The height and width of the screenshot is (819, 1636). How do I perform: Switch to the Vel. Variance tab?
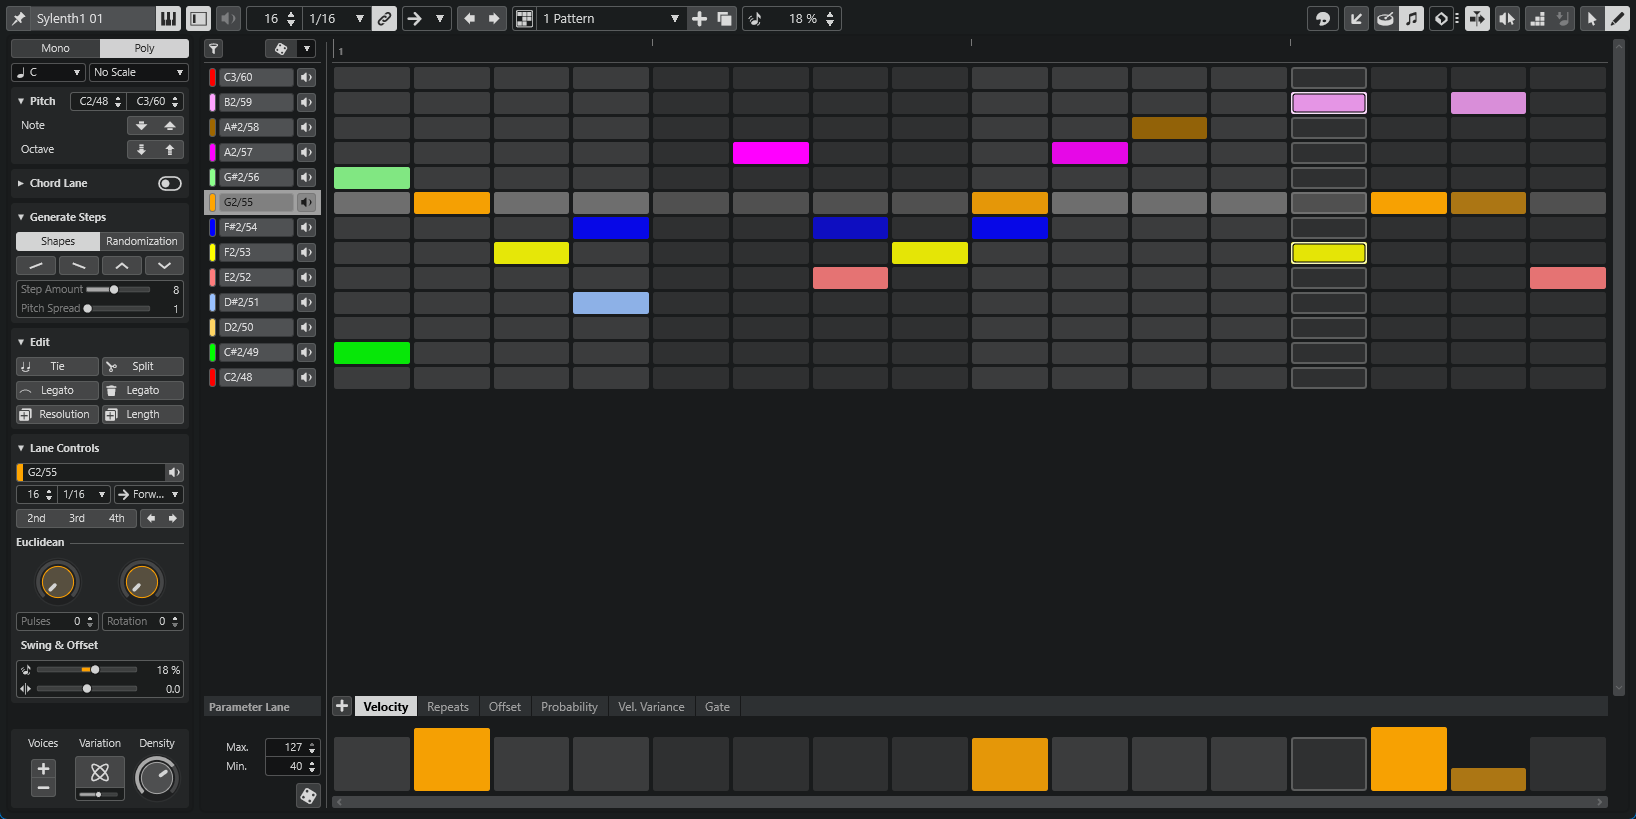tap(651, 706)
